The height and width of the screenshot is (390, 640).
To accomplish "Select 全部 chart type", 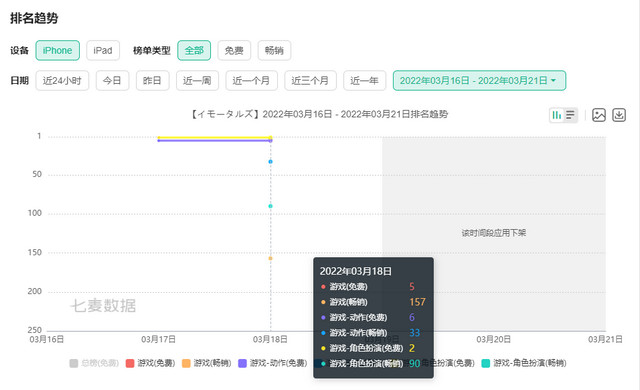I will 194,51.
